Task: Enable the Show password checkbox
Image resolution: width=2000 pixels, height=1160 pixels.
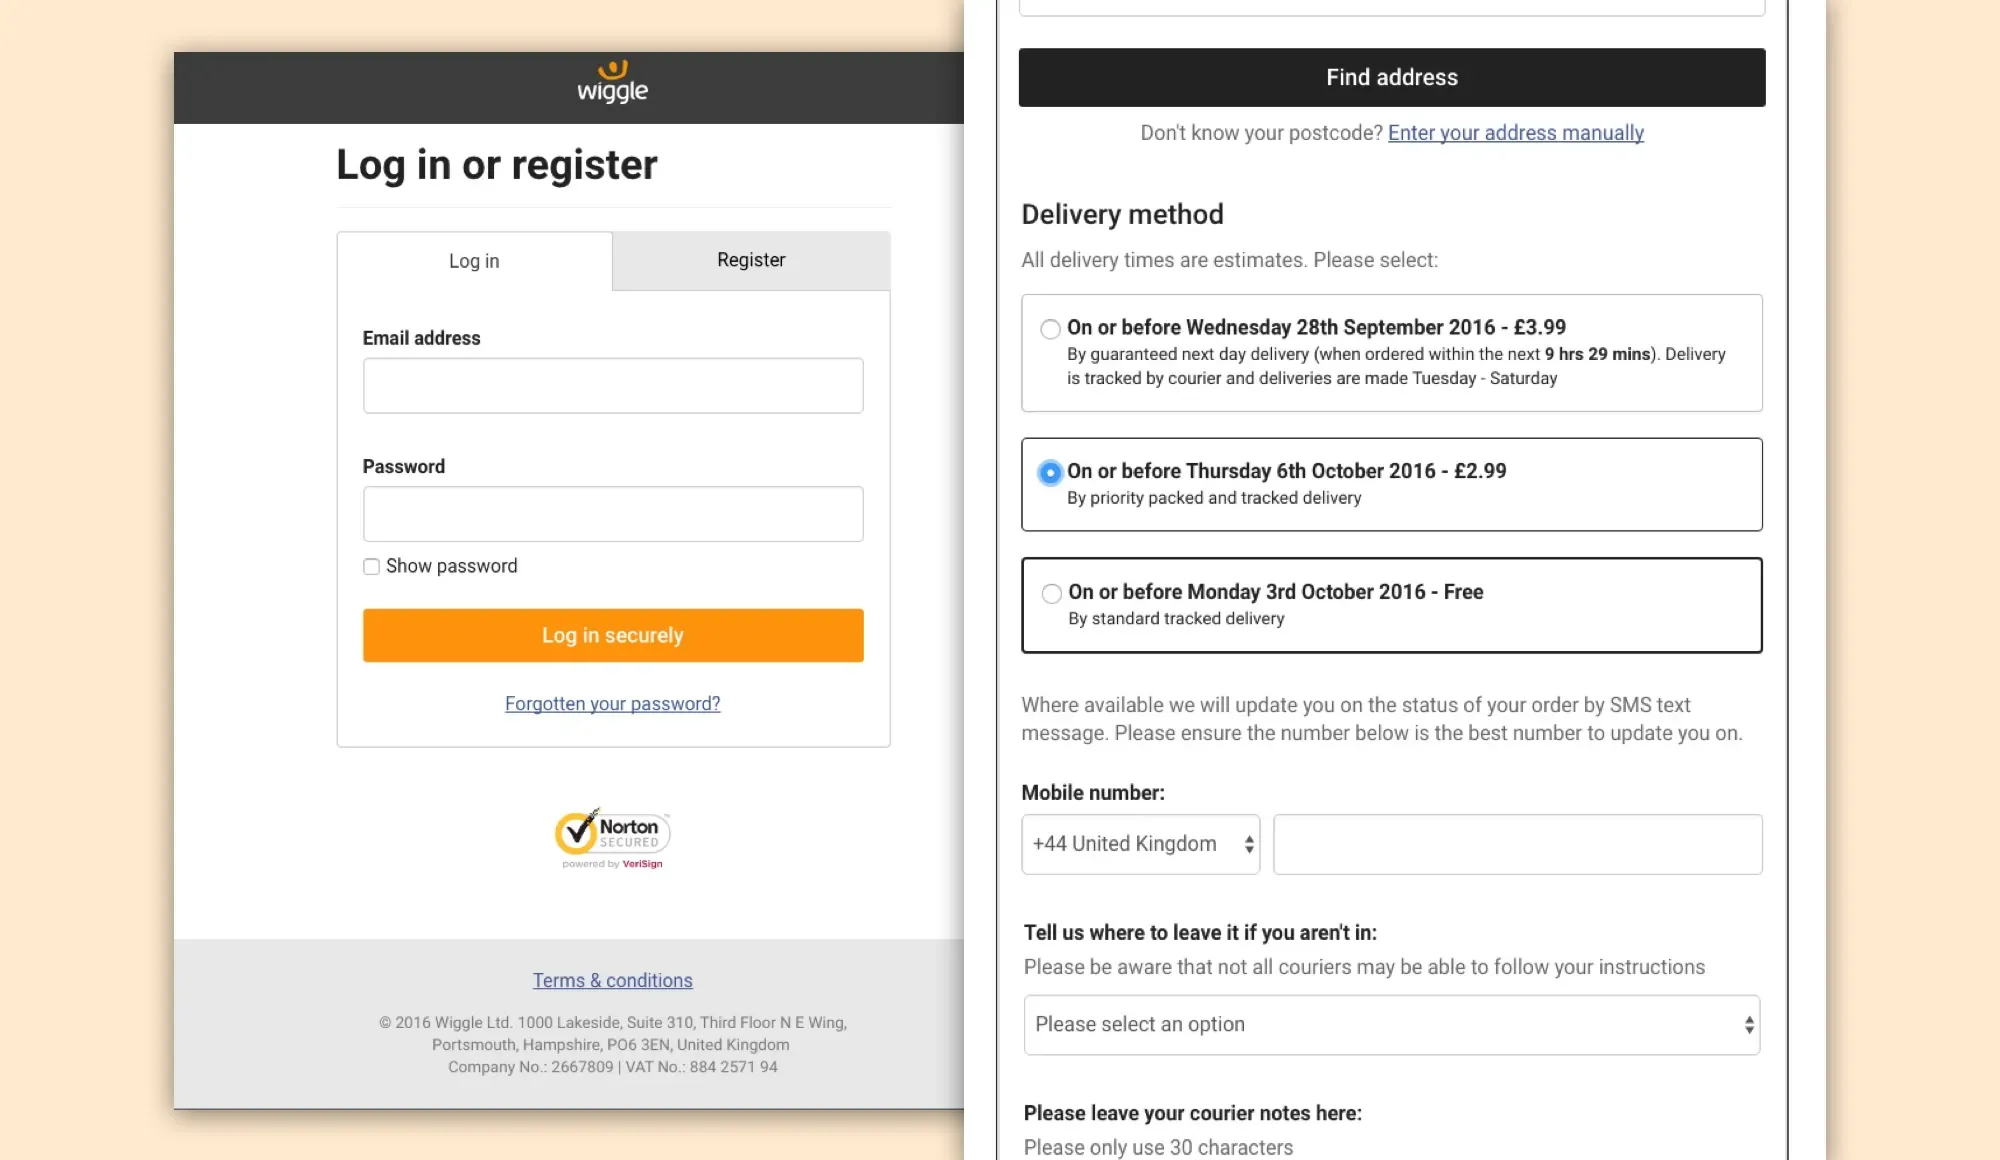Action: pos(372,567)
